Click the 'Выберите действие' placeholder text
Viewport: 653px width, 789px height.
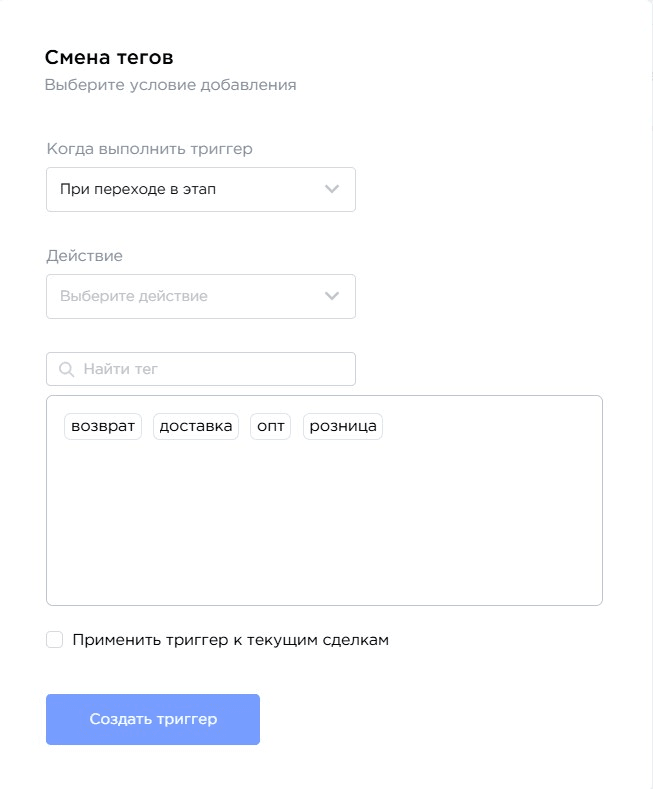pyautogui.click(x=134, y=296)
